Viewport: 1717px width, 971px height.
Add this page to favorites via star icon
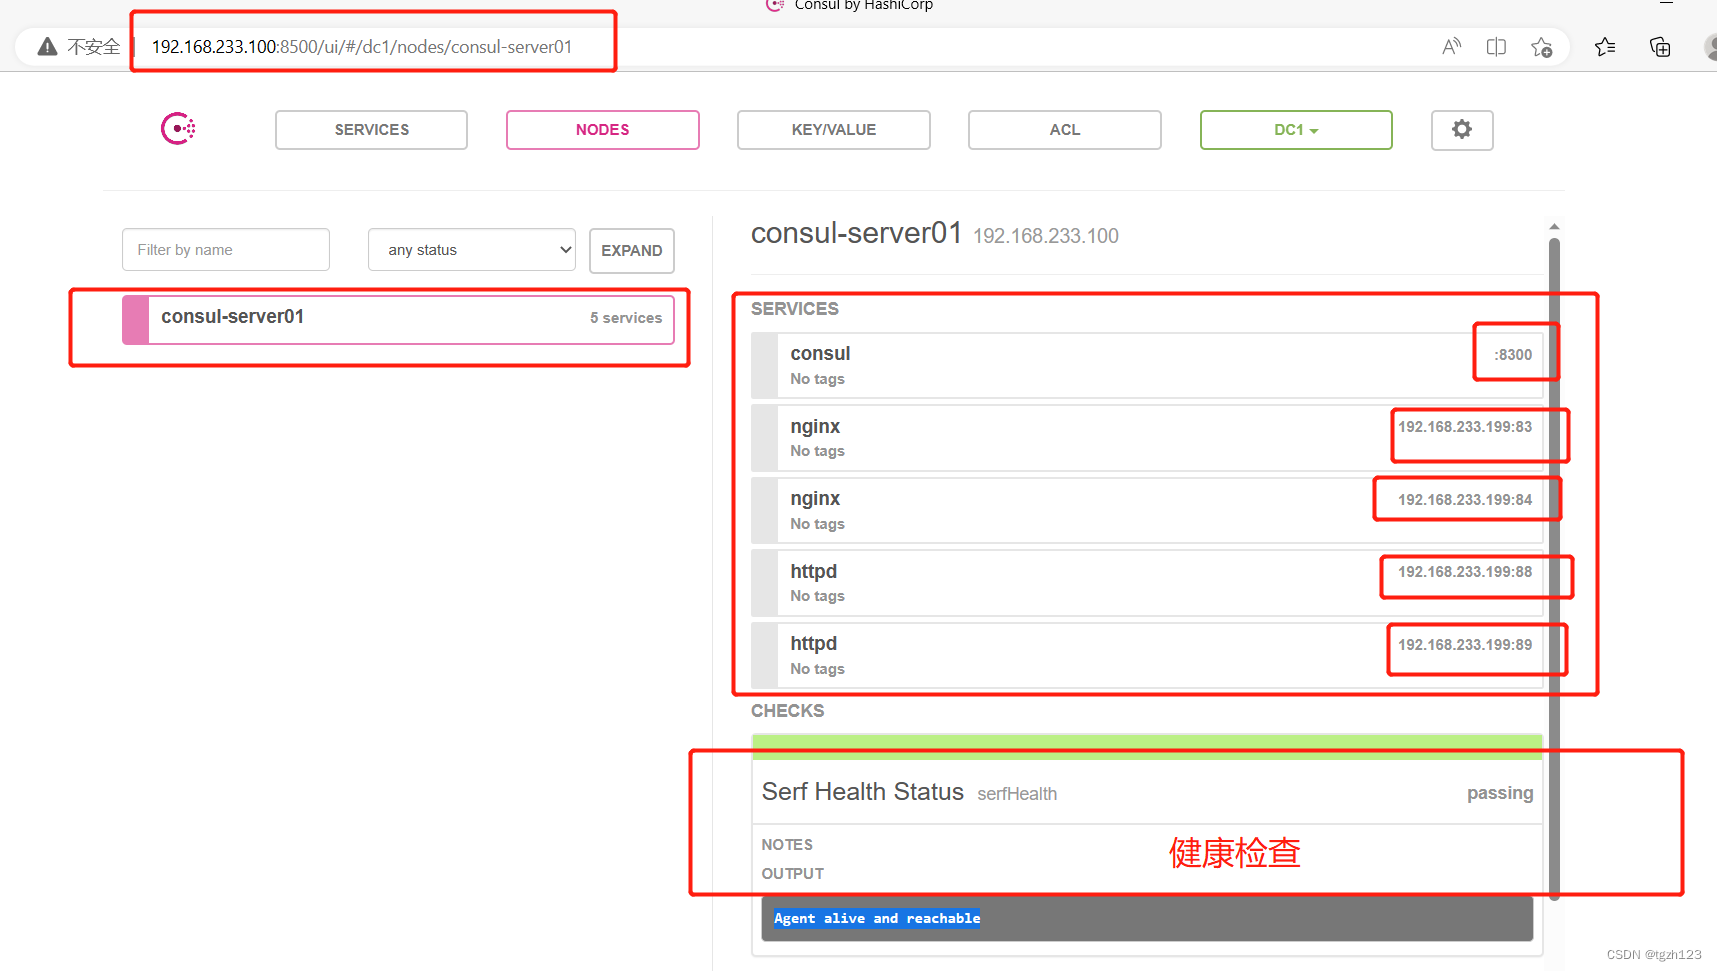pyautogui.click(x=1541, y=46)
